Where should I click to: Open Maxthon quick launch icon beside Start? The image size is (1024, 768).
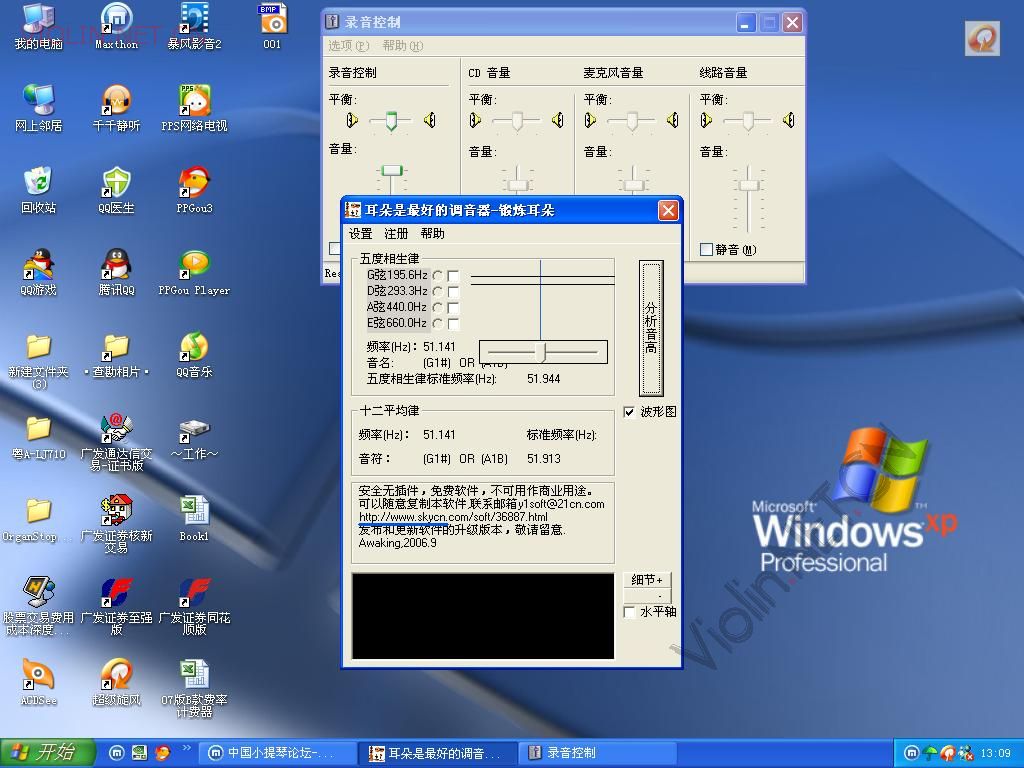116,752
